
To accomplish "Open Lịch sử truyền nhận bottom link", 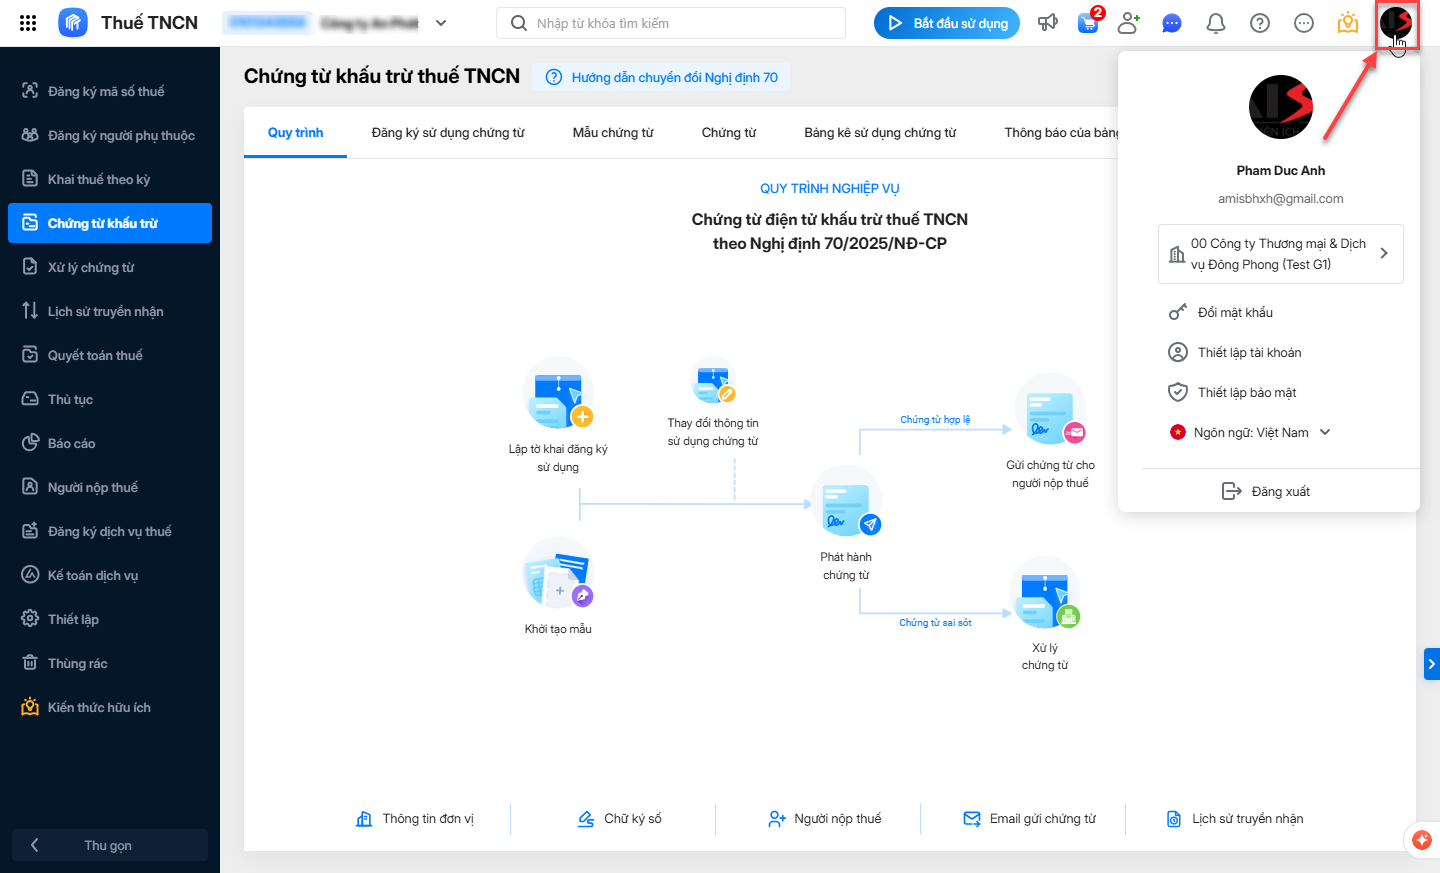I will click(1235, 819).
